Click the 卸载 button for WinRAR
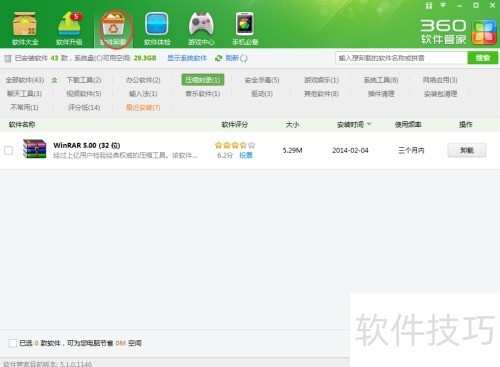The width and height of the screenshot is (500, 367). pyautogui.click(x=467, y=150)
